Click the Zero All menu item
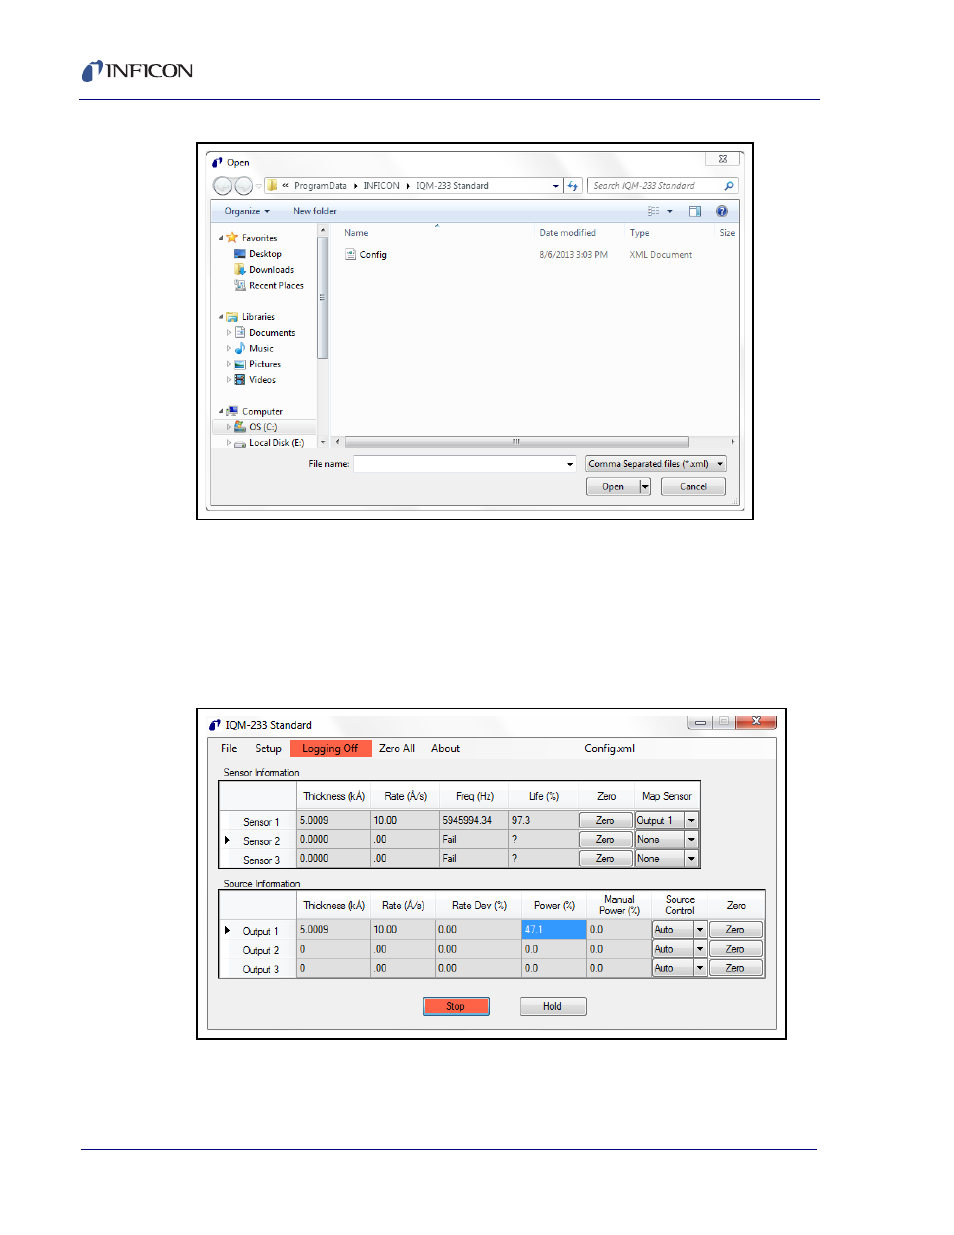Viewport: 954px width, 1235px height. (x=397, y=749)
